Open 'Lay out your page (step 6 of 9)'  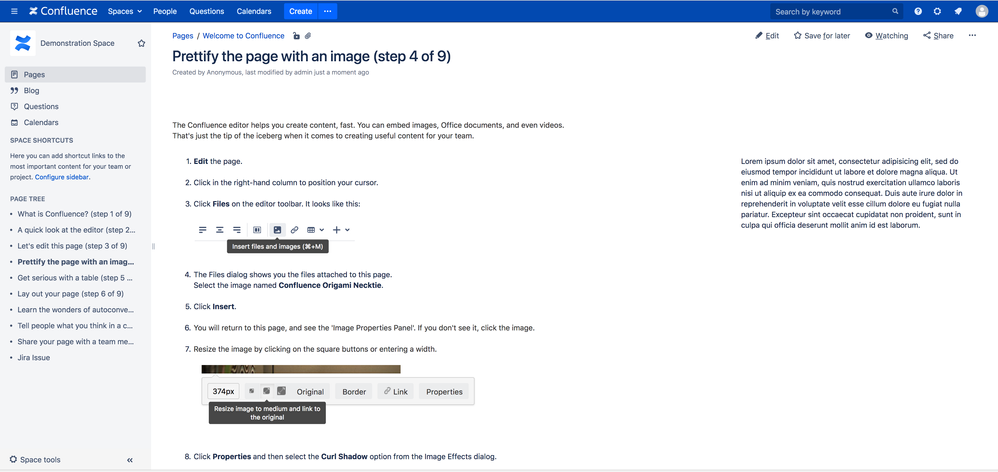pos(71,294)
